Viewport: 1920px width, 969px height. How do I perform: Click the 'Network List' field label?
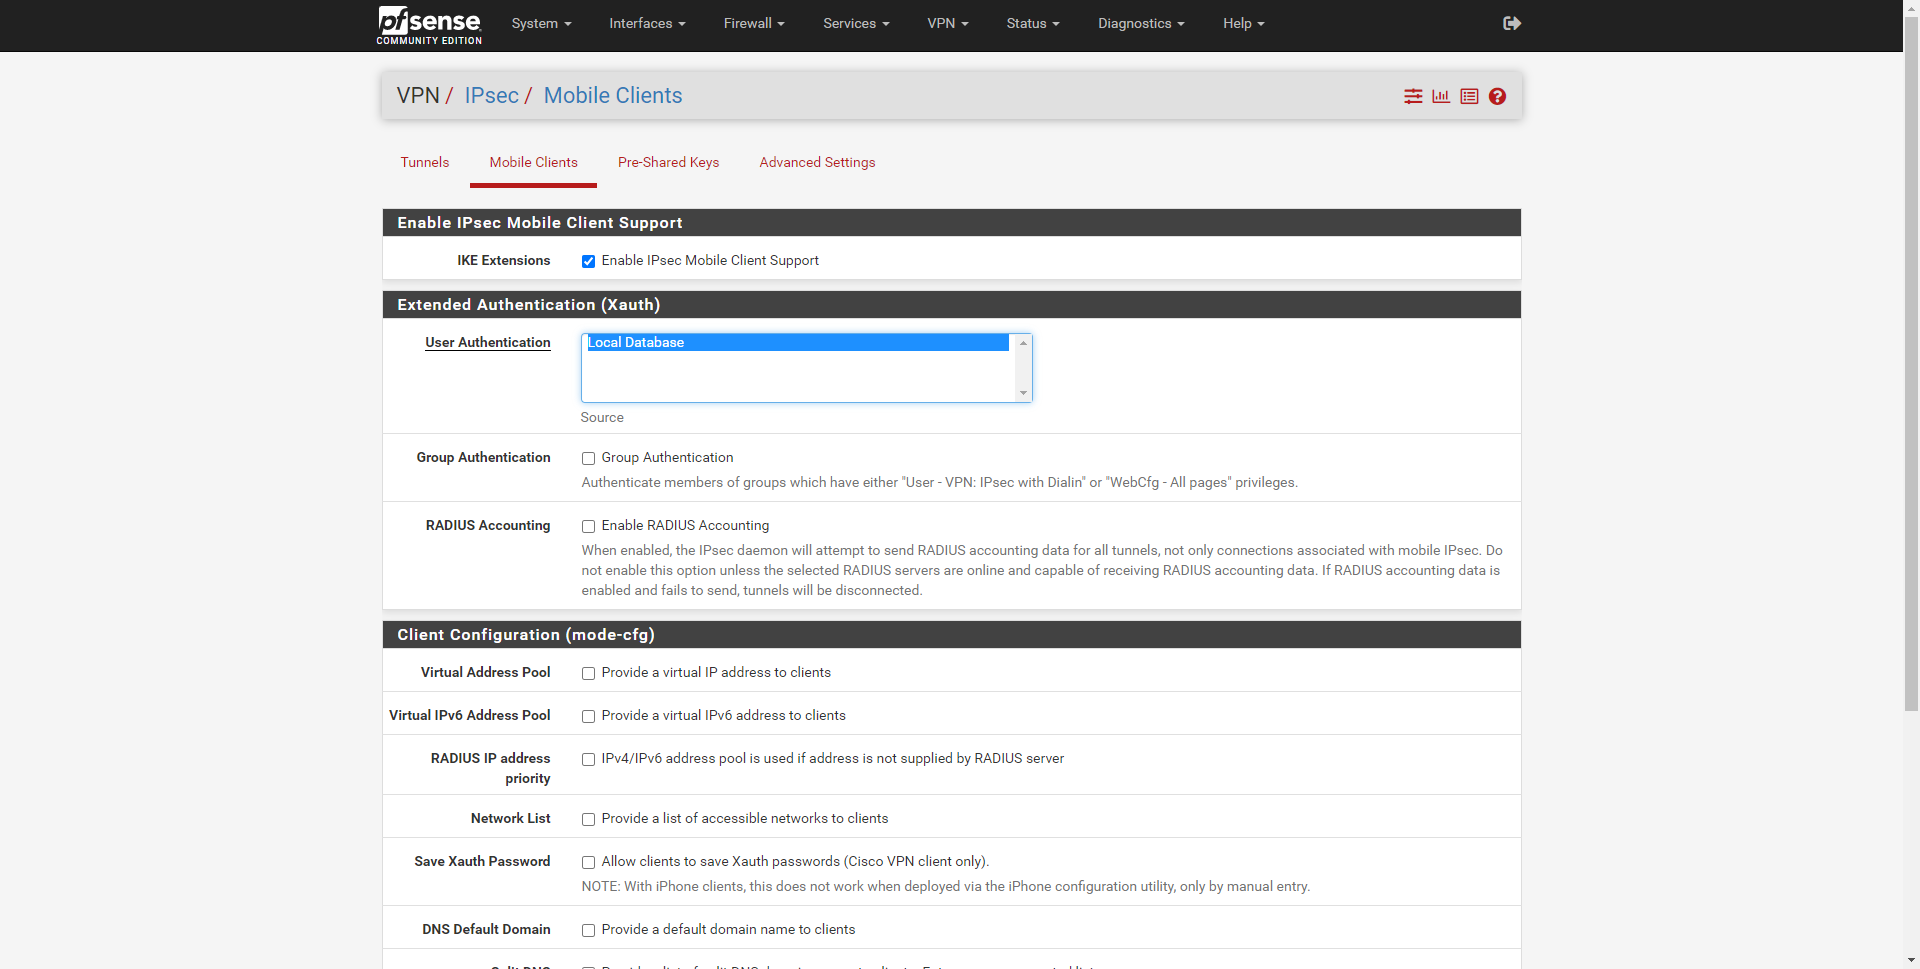(x=511, y=819)
